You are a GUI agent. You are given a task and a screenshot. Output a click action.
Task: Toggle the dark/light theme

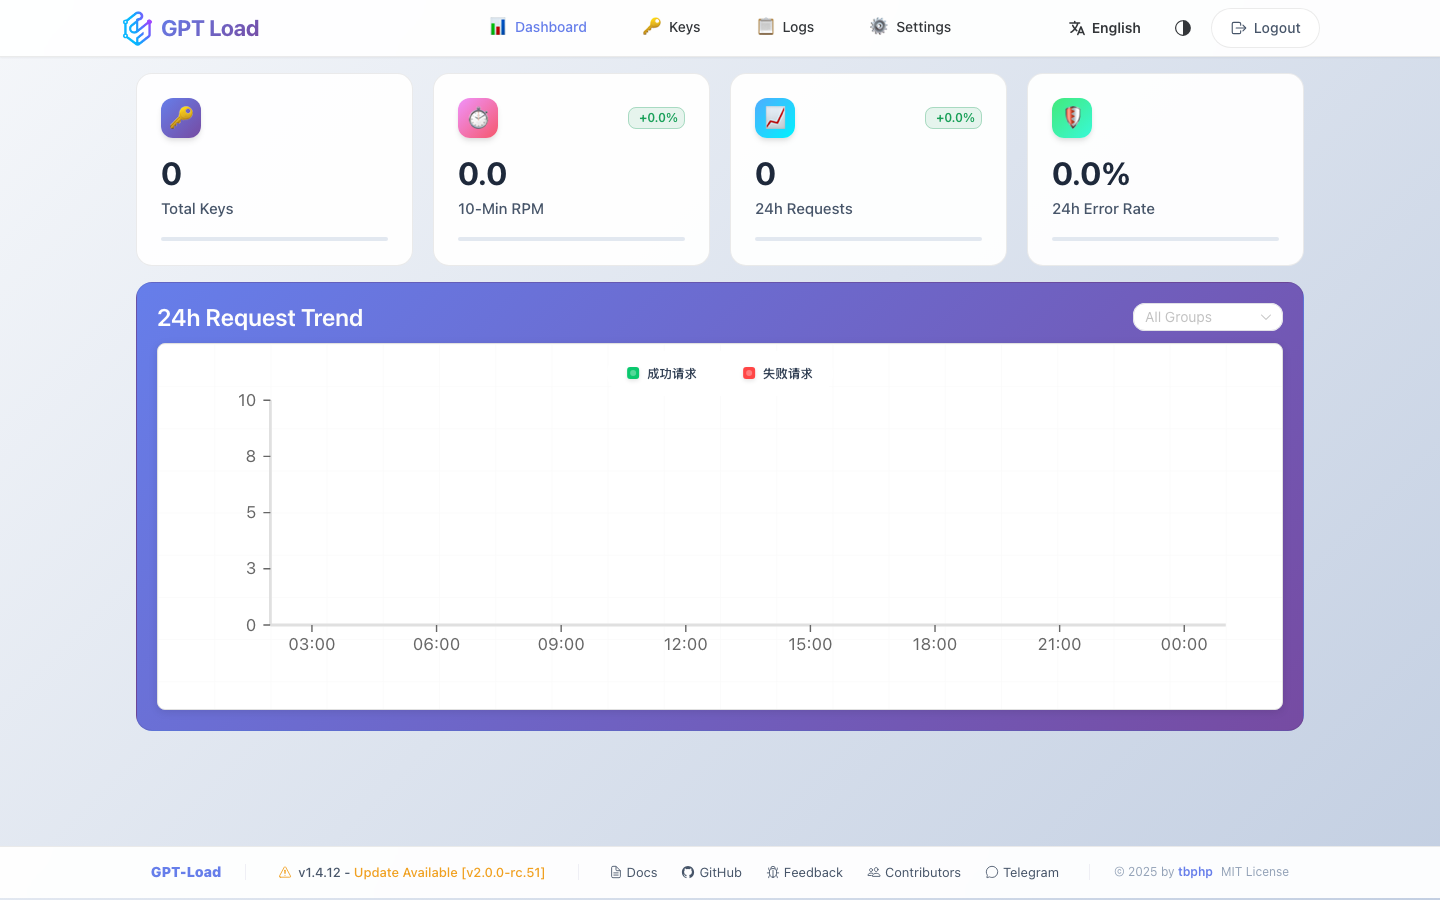click(x=1183, y=28)
